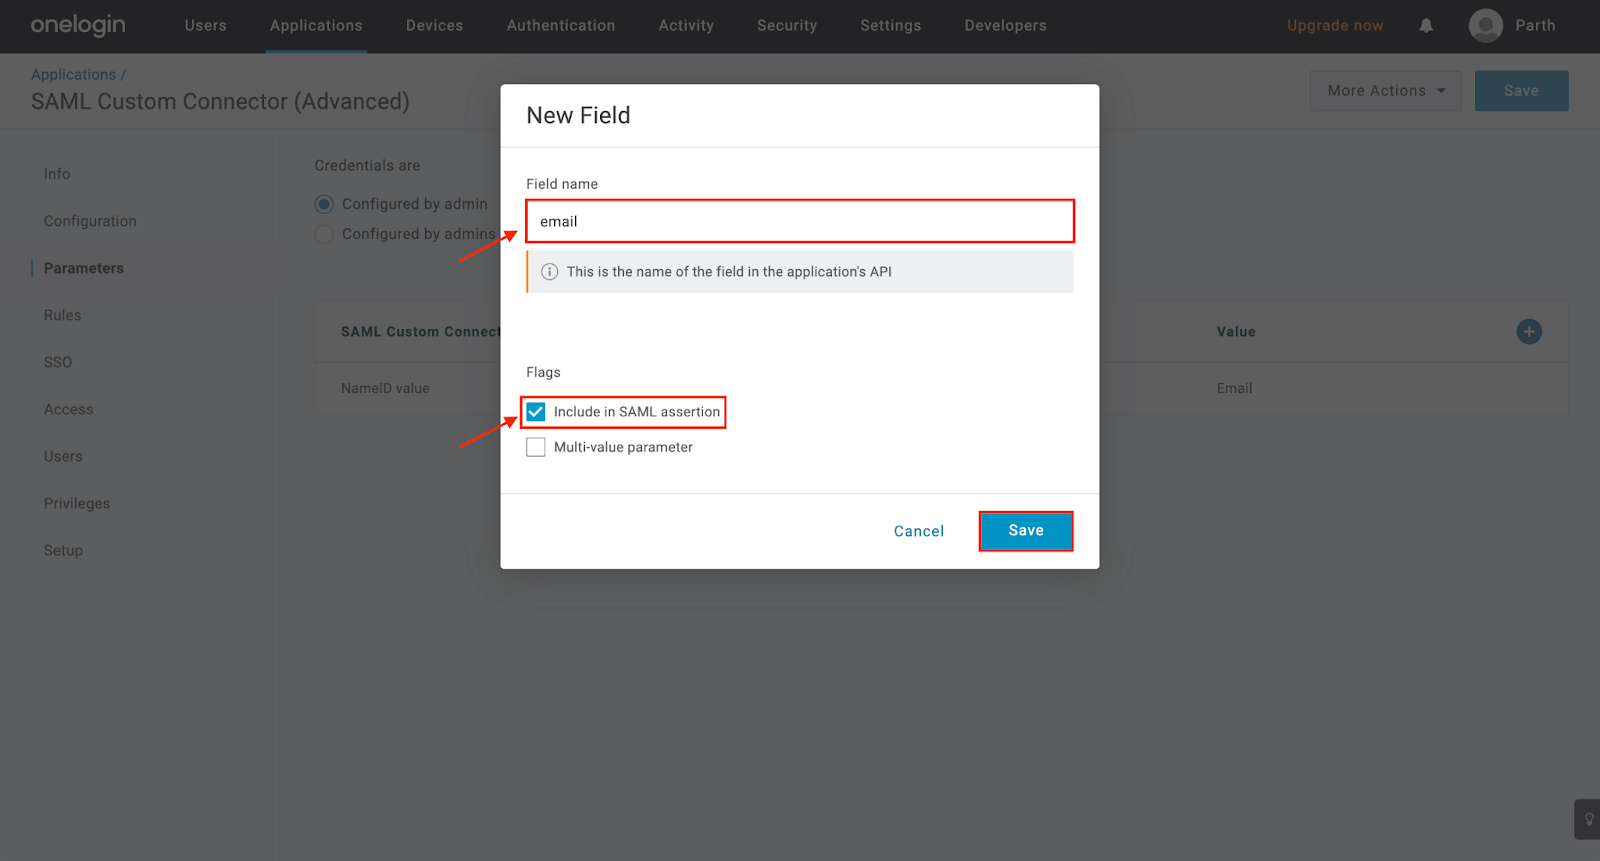The image size is (1600, 861).
Task: Click the Parth username label
Action: tap(1535, 26)
